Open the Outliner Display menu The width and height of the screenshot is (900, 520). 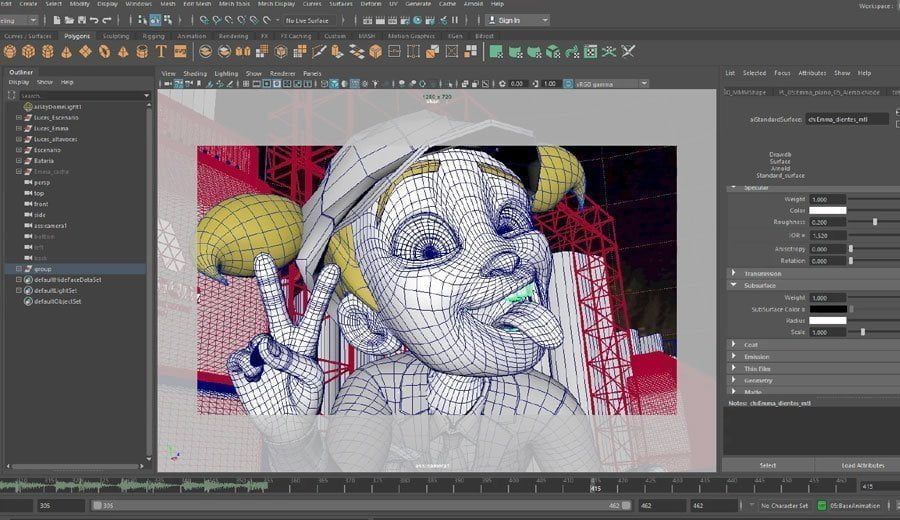coord(19,82)
